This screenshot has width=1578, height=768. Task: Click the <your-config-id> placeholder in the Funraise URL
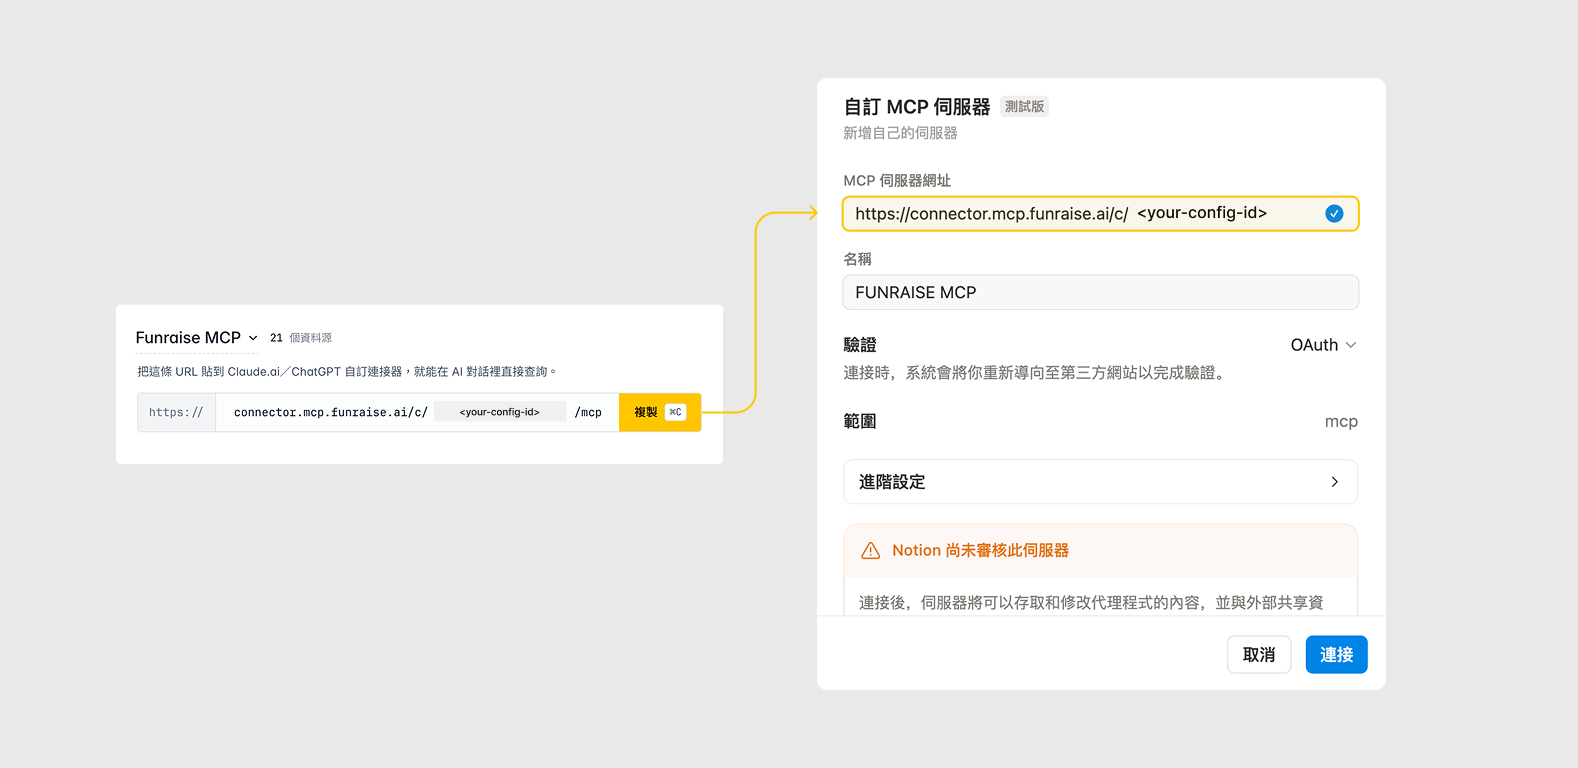(x=500, y=412)
